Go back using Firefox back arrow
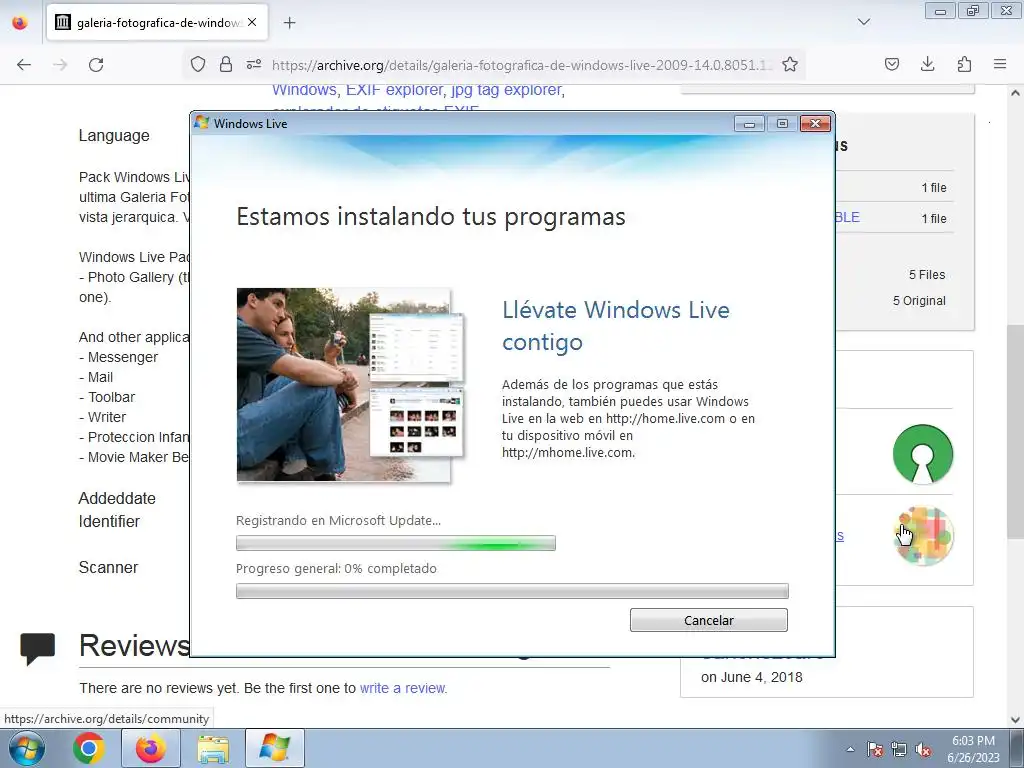1024x768 pixels. 24,65
